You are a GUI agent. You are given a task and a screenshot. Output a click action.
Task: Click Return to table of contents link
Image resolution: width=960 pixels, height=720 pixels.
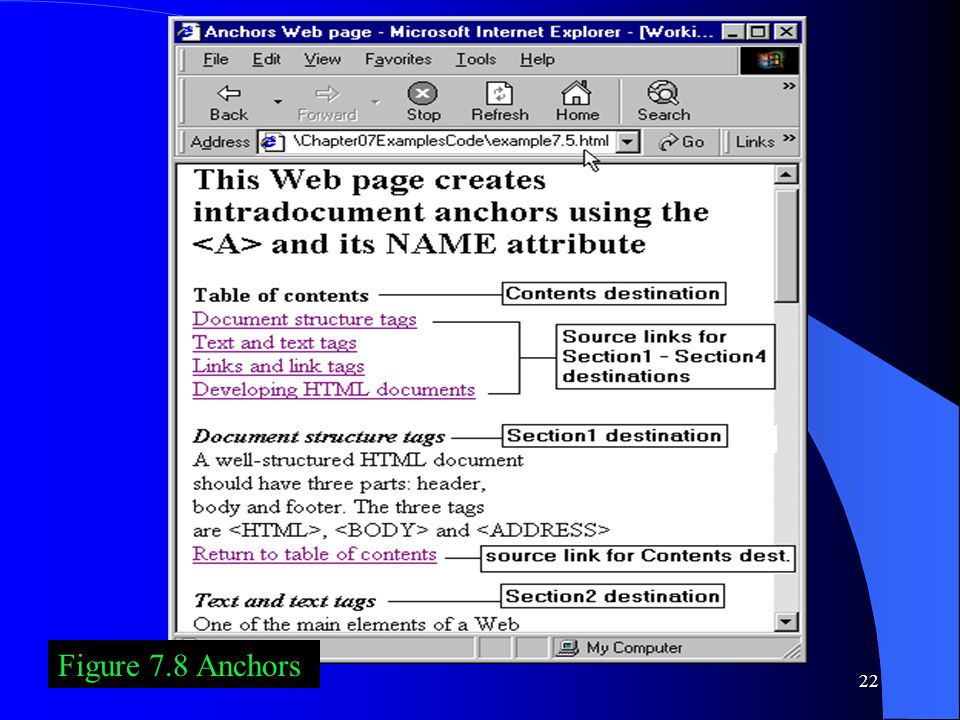click(x=314, y=554)
